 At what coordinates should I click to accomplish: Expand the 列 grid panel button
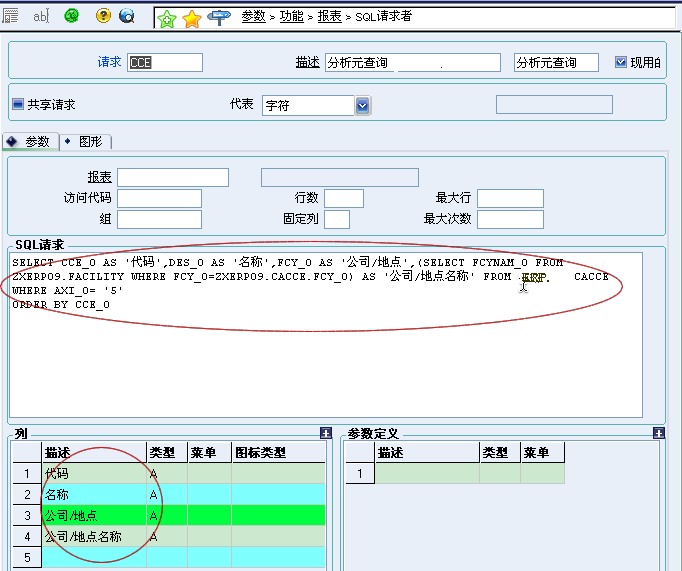325,433
